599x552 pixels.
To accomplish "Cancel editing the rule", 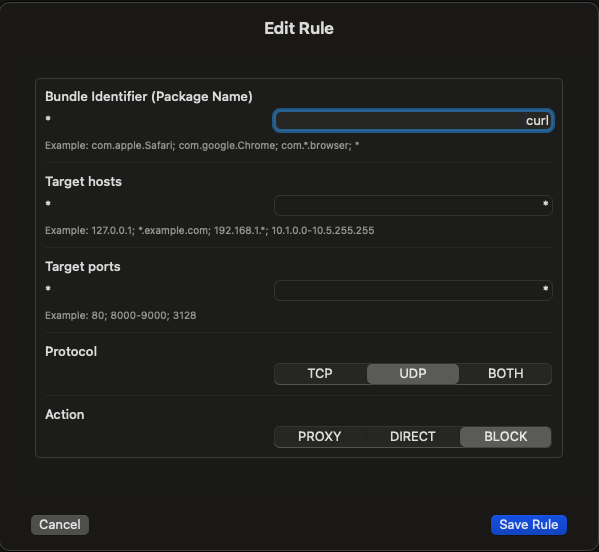I will pos(60,524).
